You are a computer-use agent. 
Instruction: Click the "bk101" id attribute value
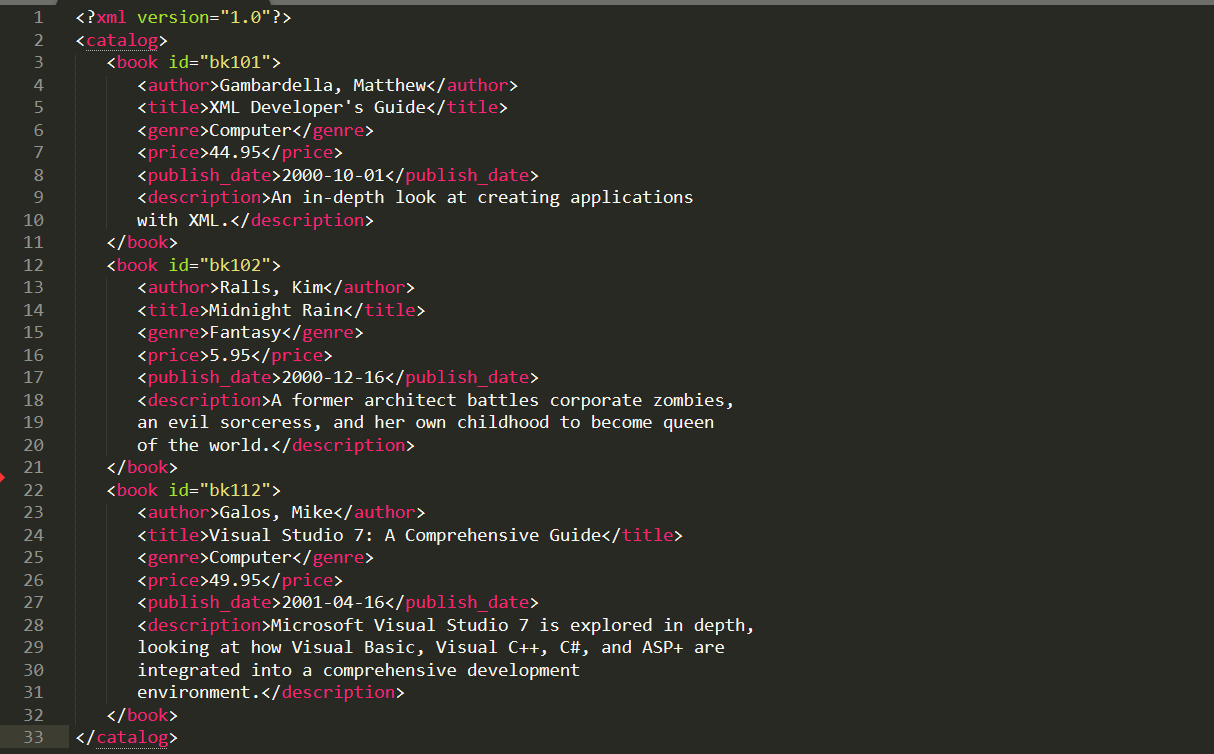[235, 62]
